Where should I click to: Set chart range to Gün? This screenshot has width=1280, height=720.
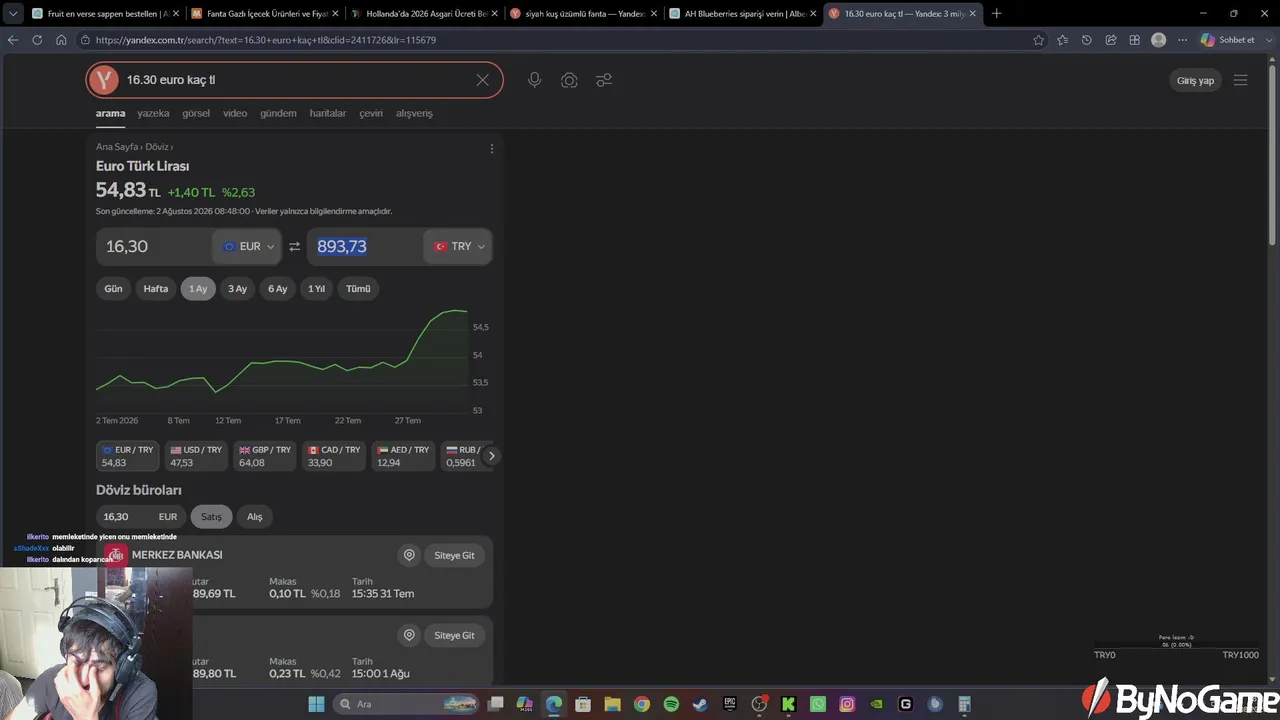tap(113, 289)
